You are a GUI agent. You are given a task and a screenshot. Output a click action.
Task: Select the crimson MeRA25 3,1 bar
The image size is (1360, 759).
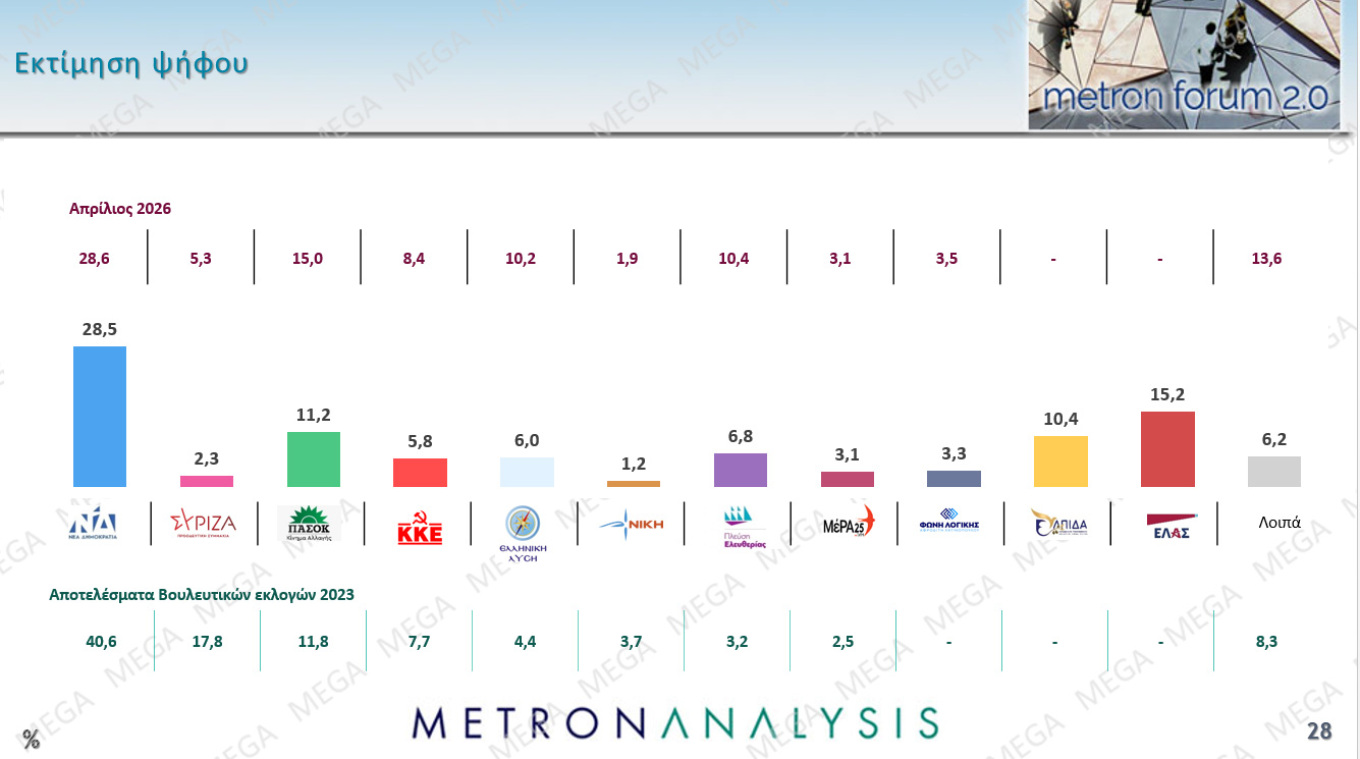click(847, 479)
